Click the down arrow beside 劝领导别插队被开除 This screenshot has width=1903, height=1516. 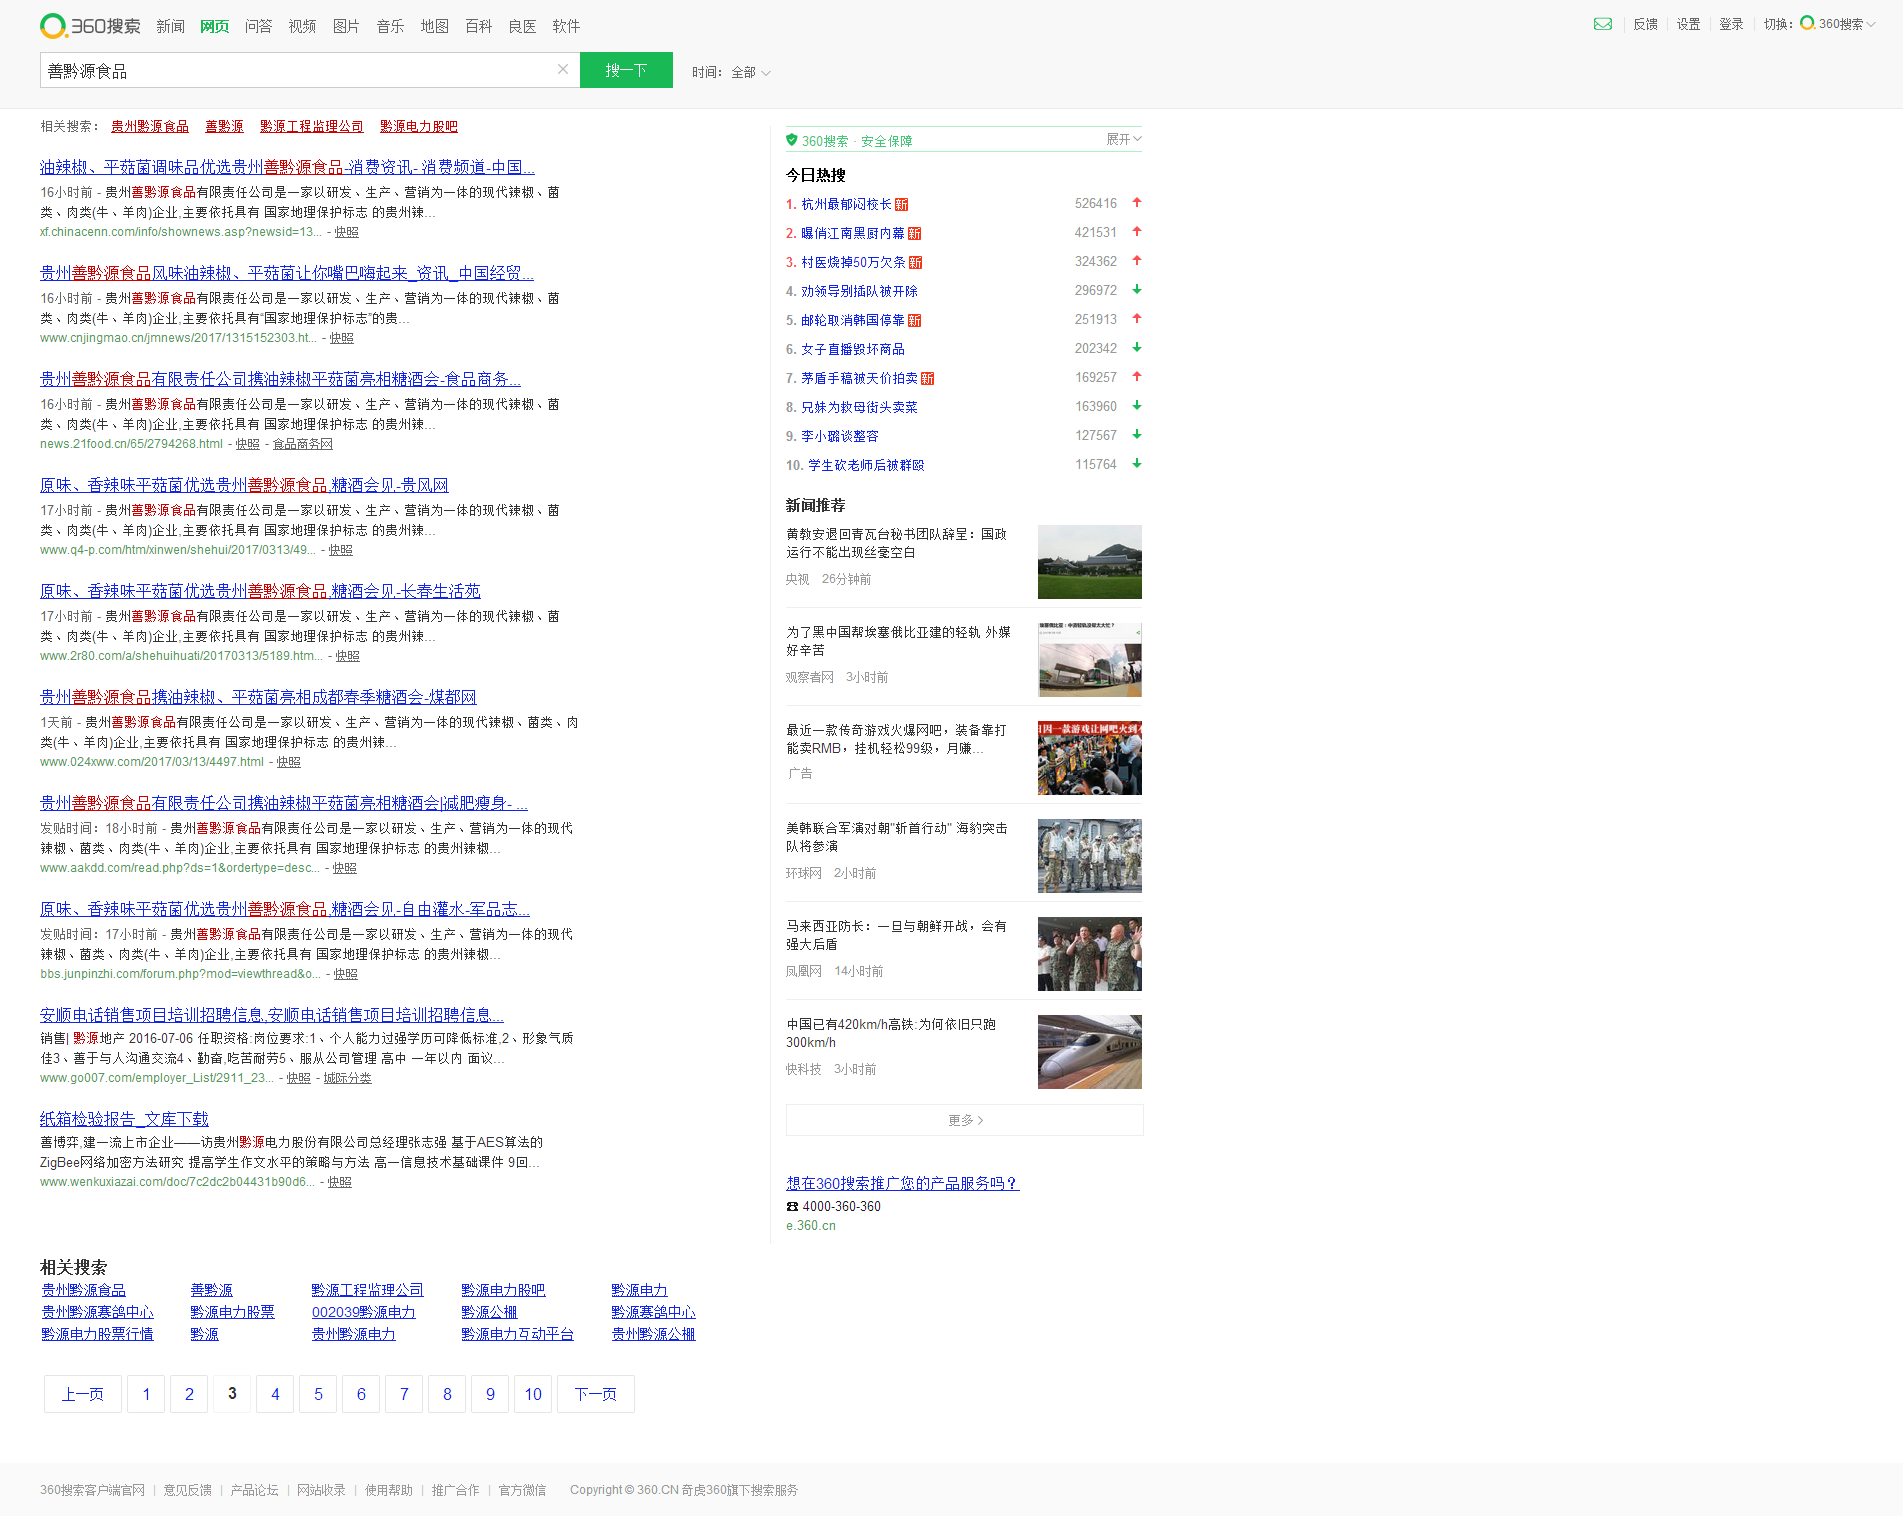[x=1137, y=290]
